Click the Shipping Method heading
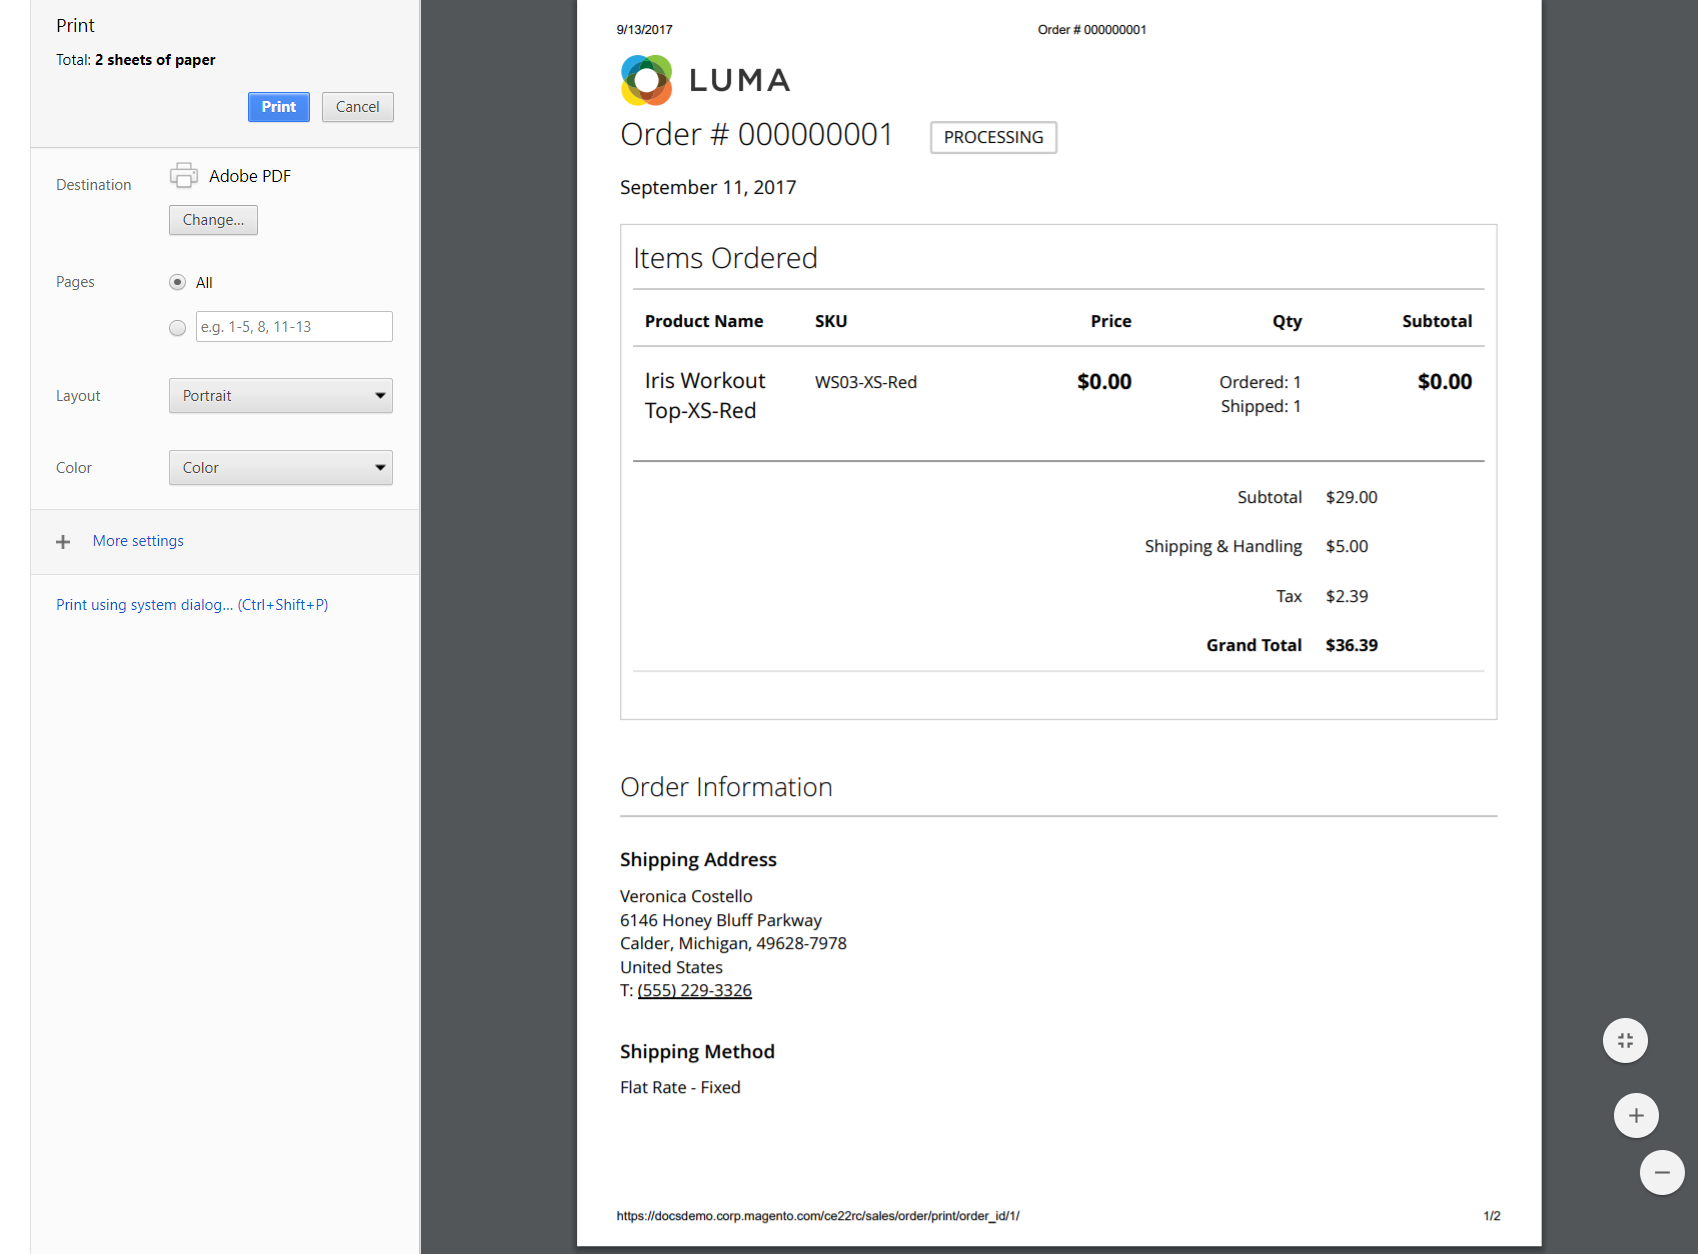This screenshot has width=1698, height=1254. pyautogui.click(x=697, y=1052)
